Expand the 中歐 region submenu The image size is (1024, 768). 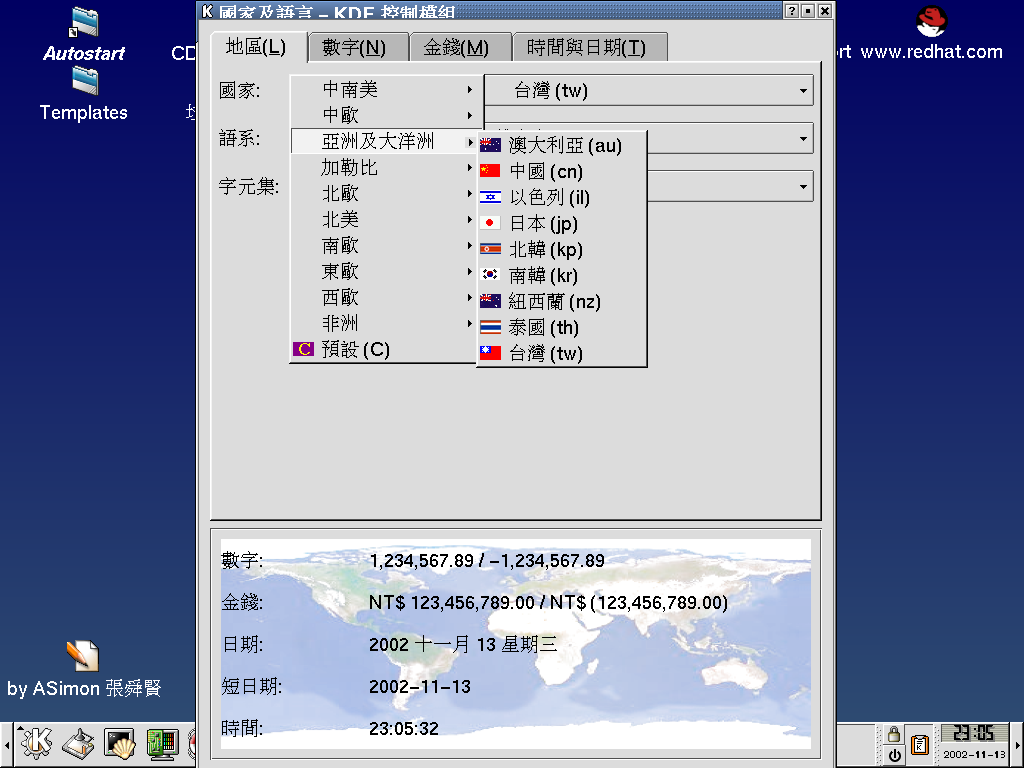point(386,116)
